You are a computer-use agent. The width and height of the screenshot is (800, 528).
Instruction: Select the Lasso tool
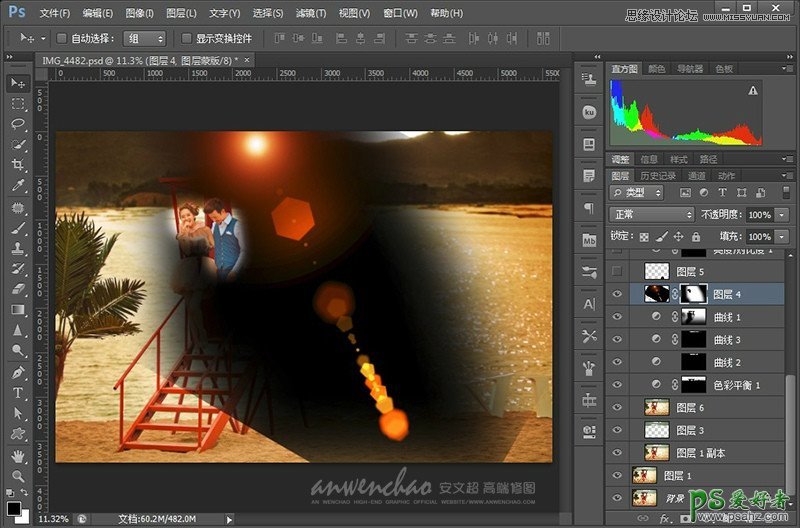click(18, 124)
